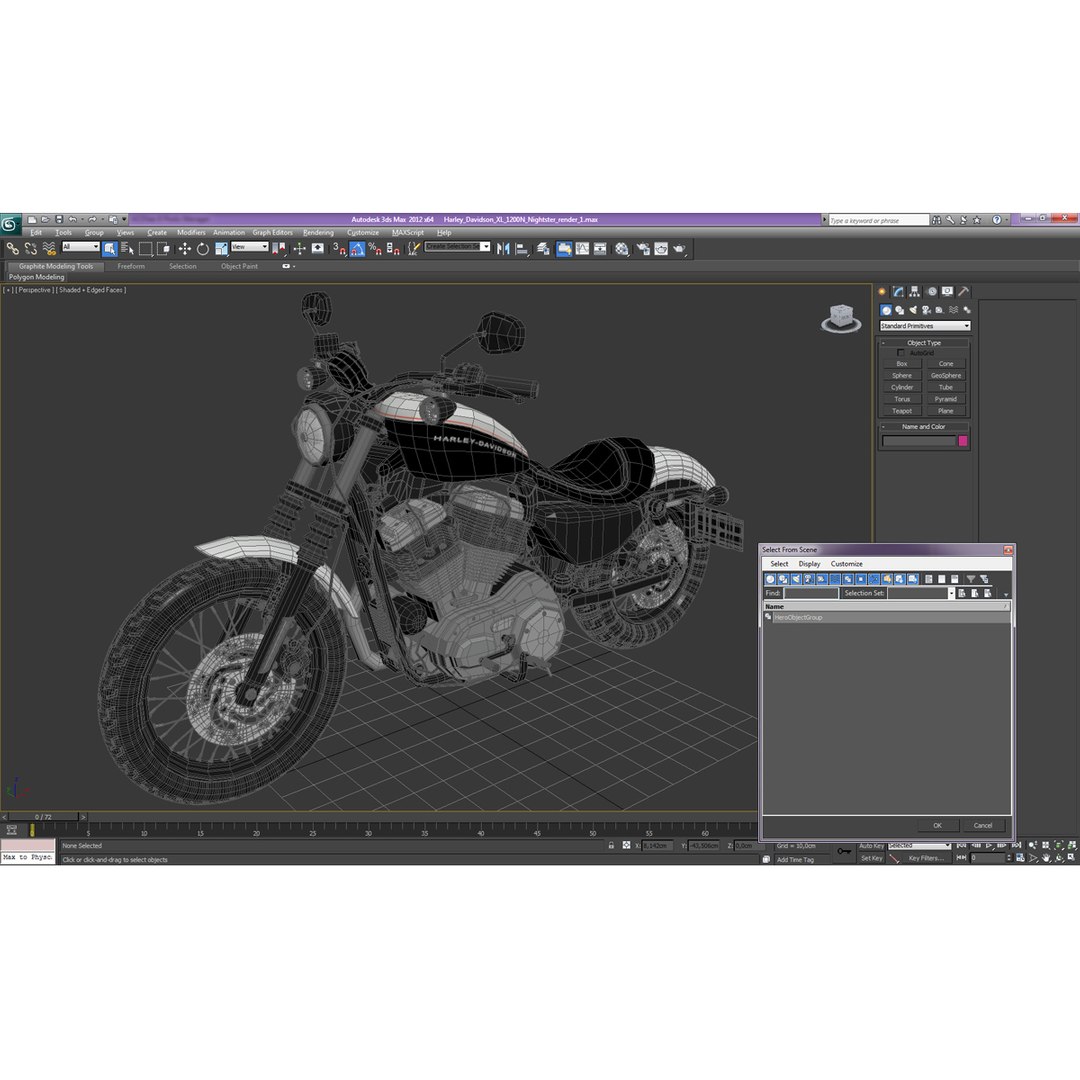Open the Standard Primitives category dropdown

pyautogui.click(x=924, y=326)
